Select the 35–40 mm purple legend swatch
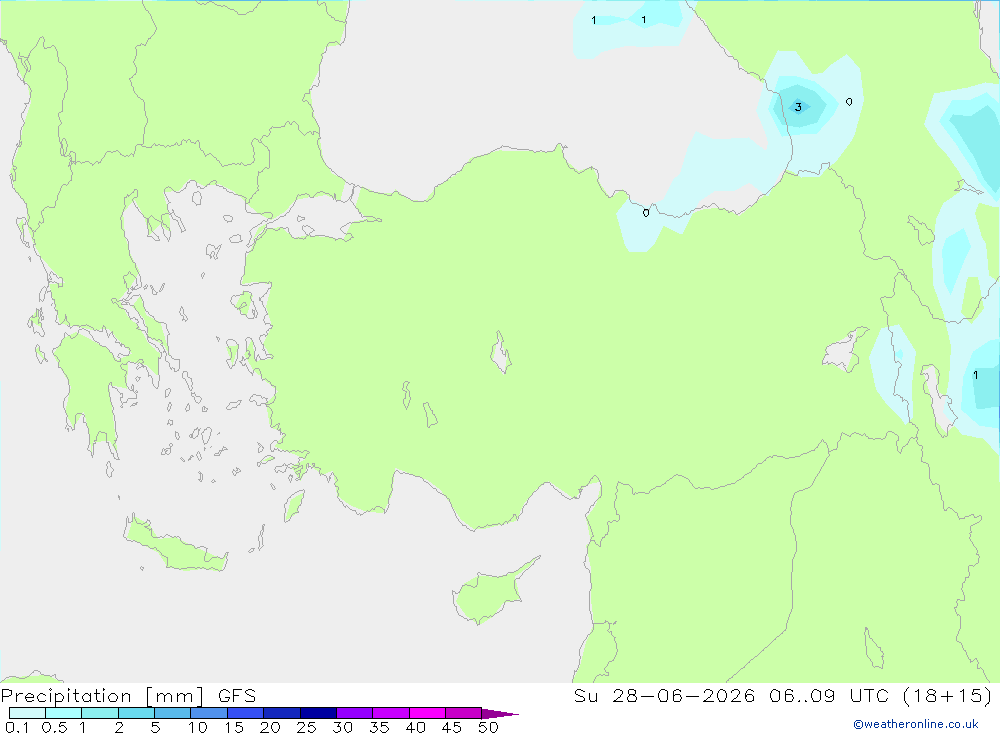 point(391,713)
